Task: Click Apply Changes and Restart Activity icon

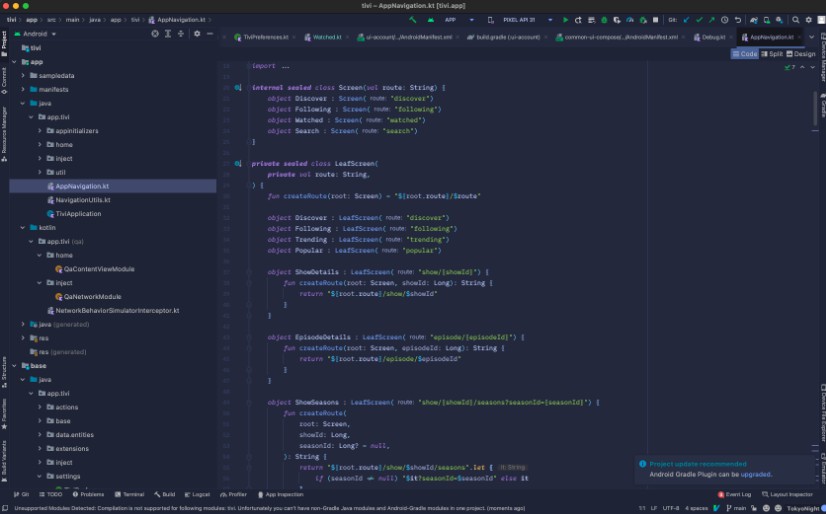Action: [x=578, y=20]
